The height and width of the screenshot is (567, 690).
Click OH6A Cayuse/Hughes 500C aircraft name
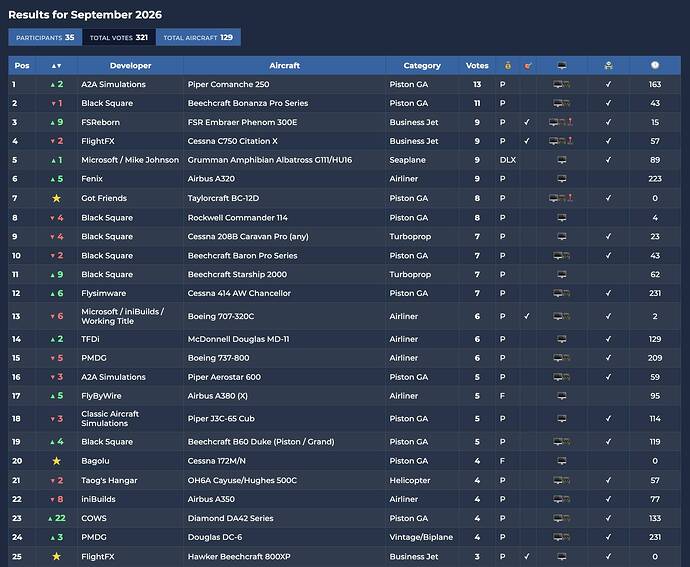(242, 480)
